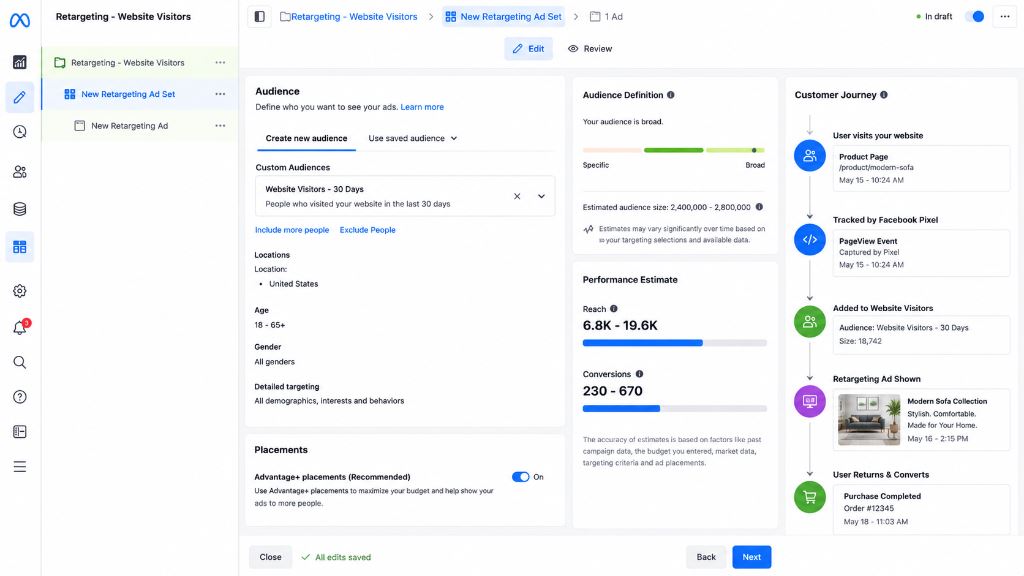Open Retargeting - Website Visitors breadcrumb
This screenshot has height=576, width=1024.
(x=349, y=16)
